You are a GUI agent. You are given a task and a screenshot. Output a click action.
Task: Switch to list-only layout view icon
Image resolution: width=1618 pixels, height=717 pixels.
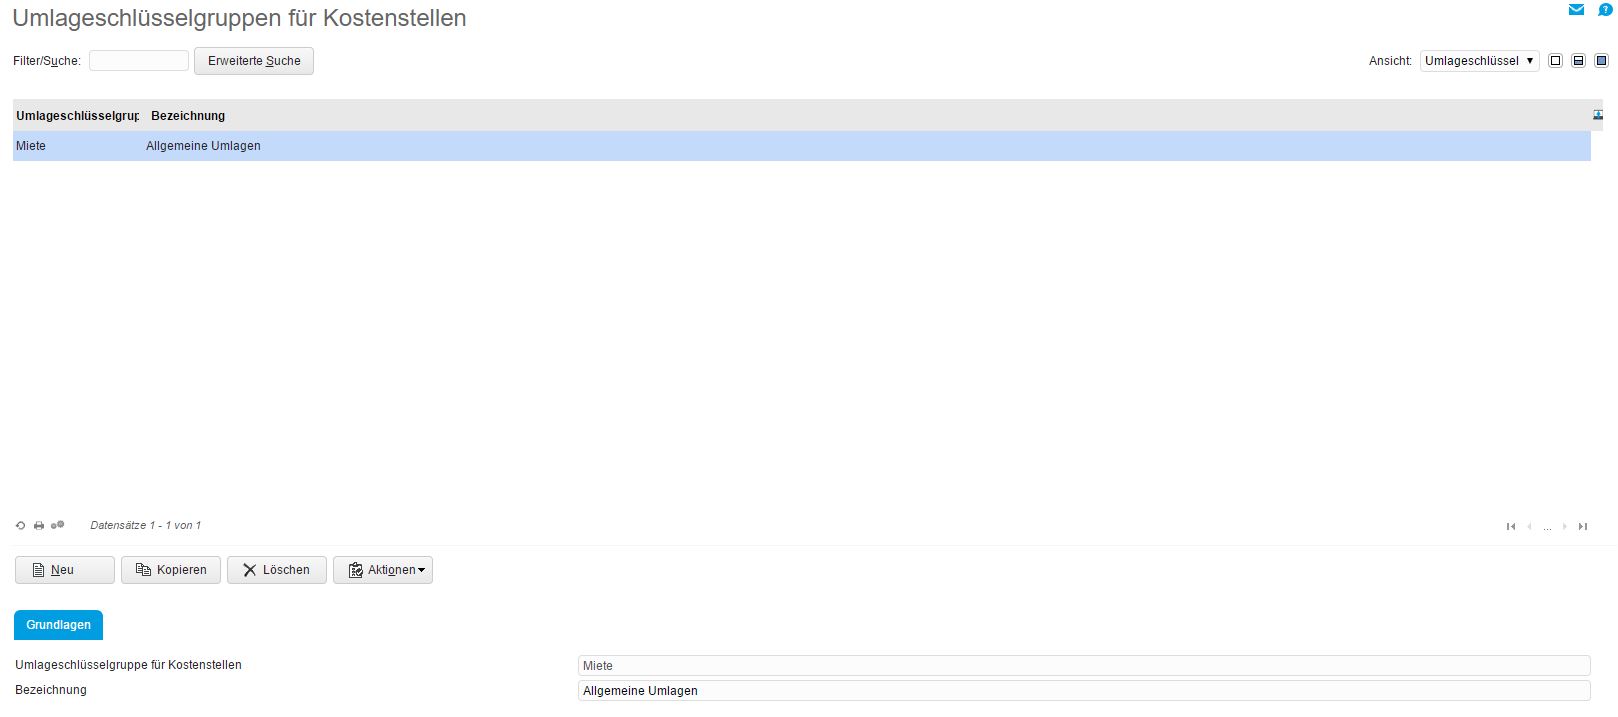tap(1555, 61)
